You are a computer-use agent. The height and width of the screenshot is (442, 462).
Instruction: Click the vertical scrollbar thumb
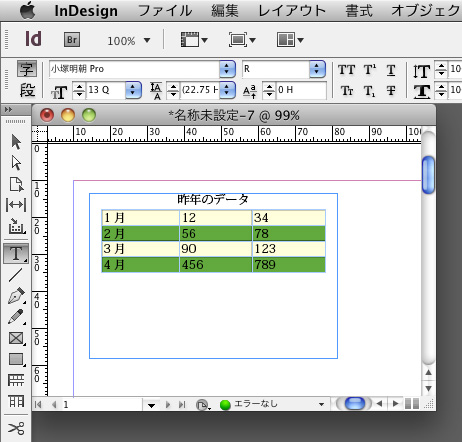(x=428, y=175)
